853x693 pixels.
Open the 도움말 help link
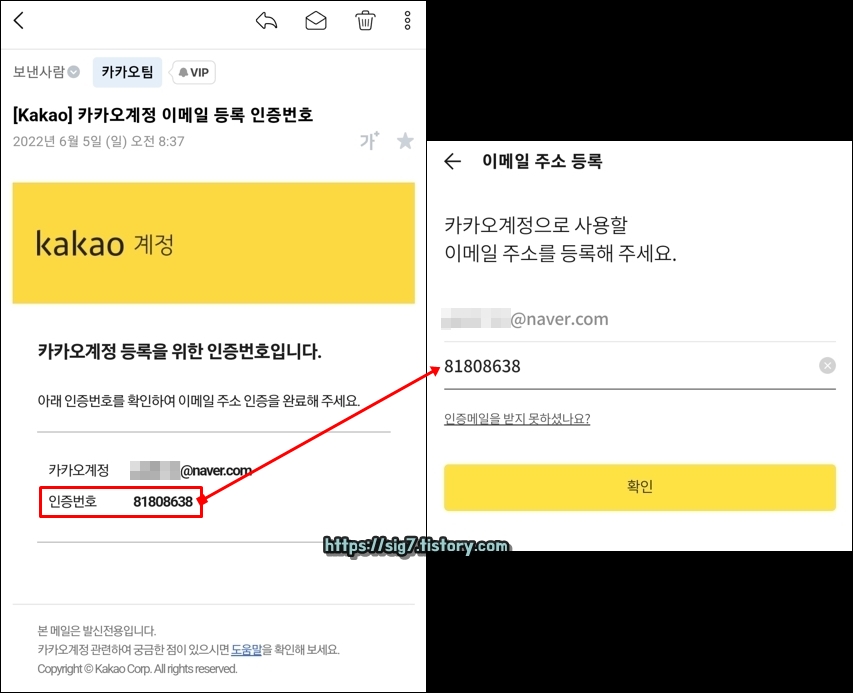tap(246, 649)
